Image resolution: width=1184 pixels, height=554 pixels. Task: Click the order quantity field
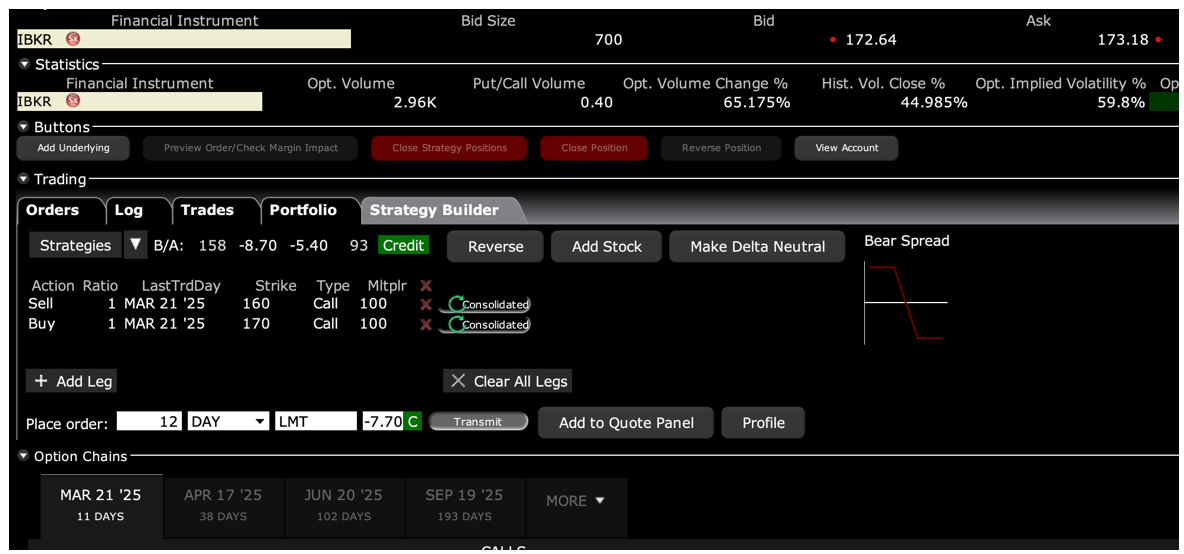click(149, 422)
